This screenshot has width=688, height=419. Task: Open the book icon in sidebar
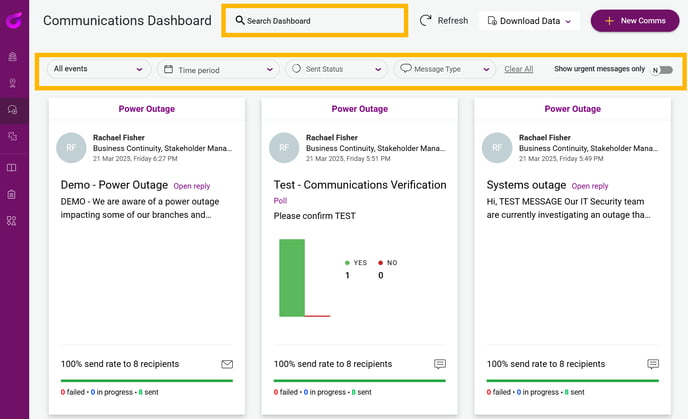point(12,168)
